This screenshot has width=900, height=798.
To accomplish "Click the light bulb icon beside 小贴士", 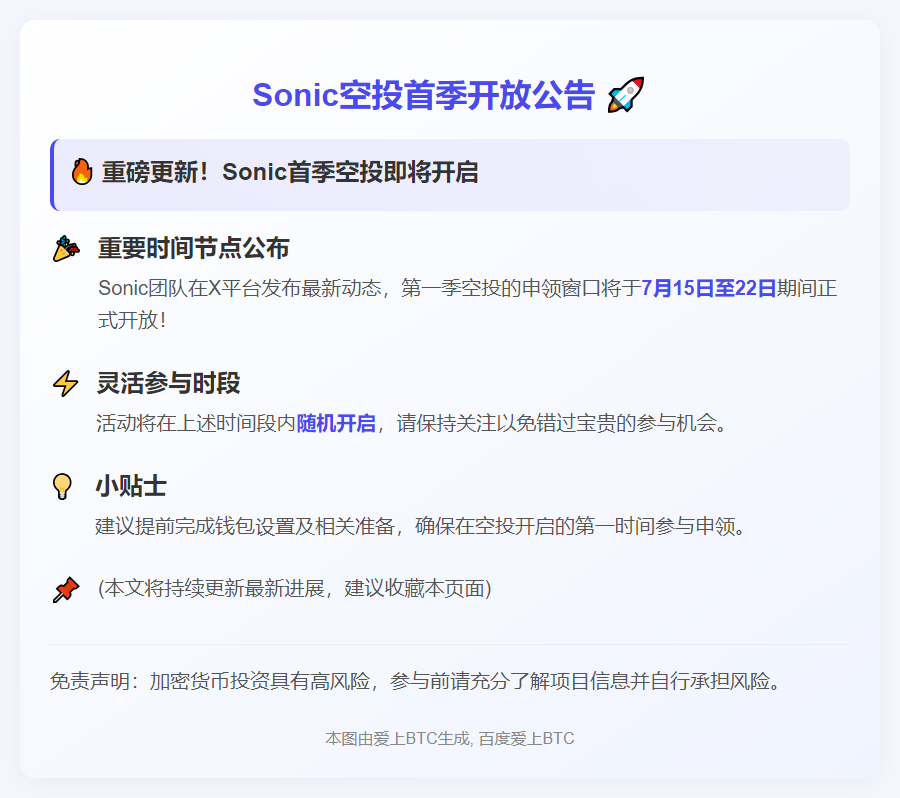I will (62, 486).
